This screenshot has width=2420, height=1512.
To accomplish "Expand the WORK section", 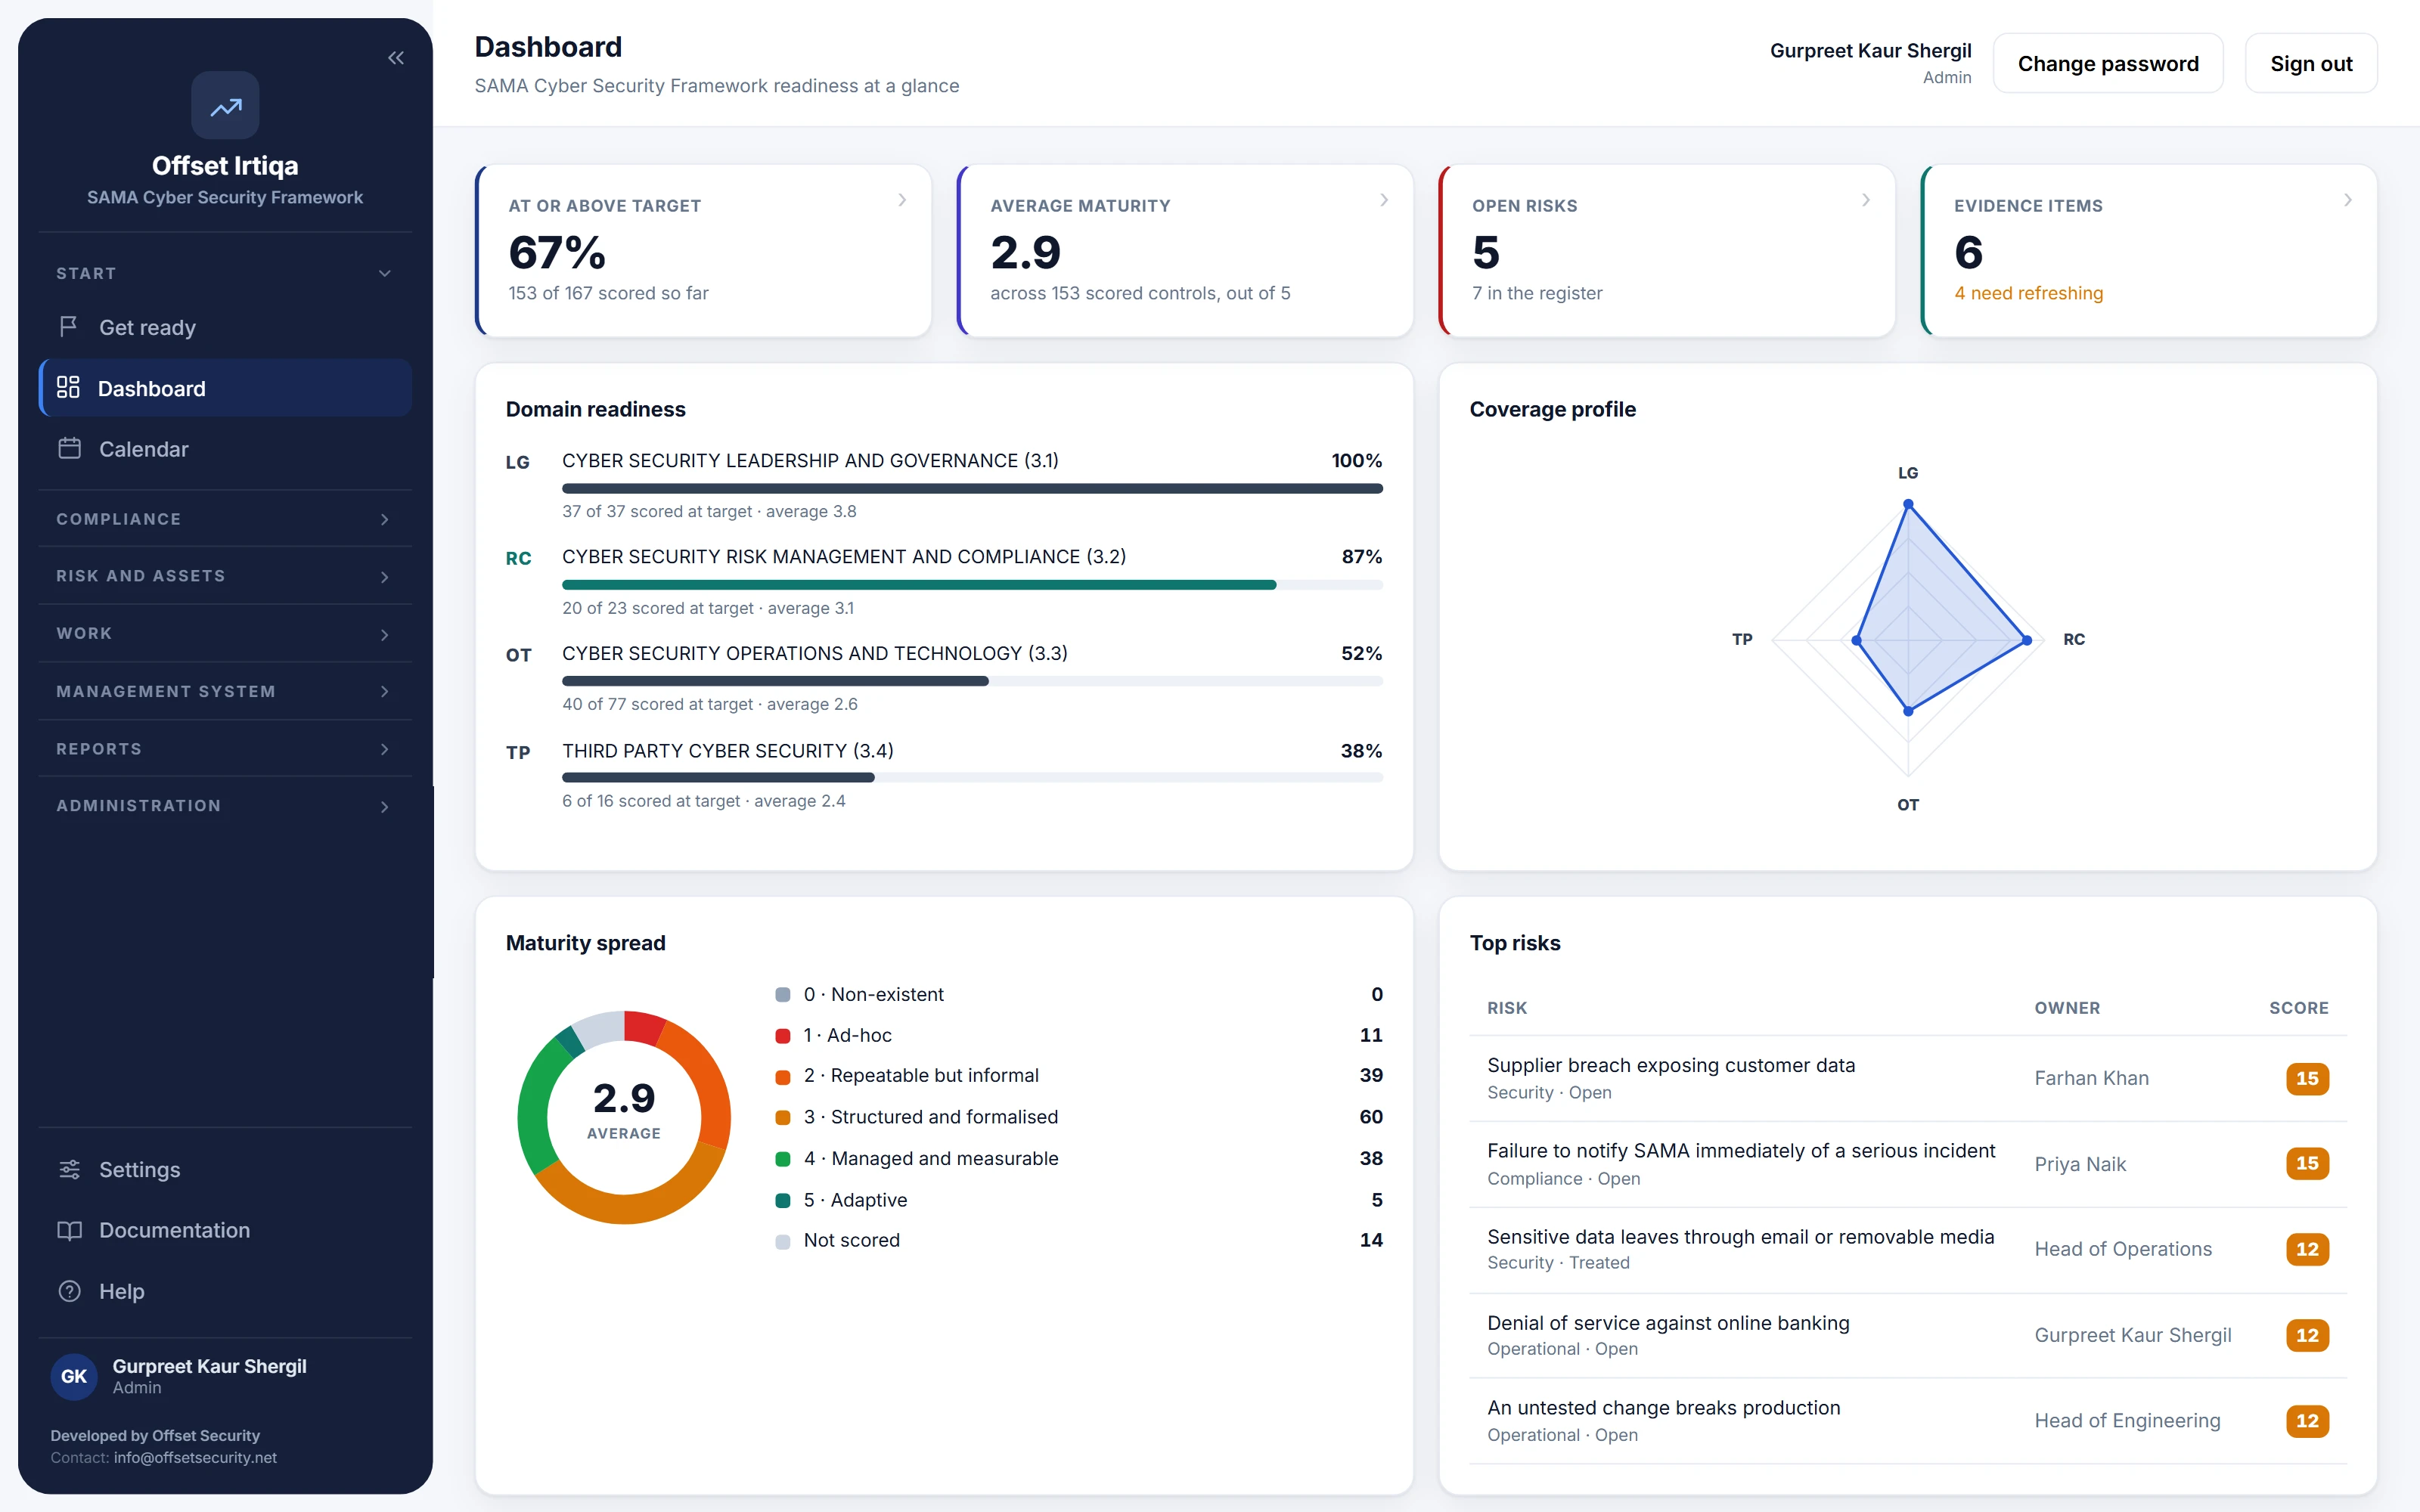I will (225, 634).
